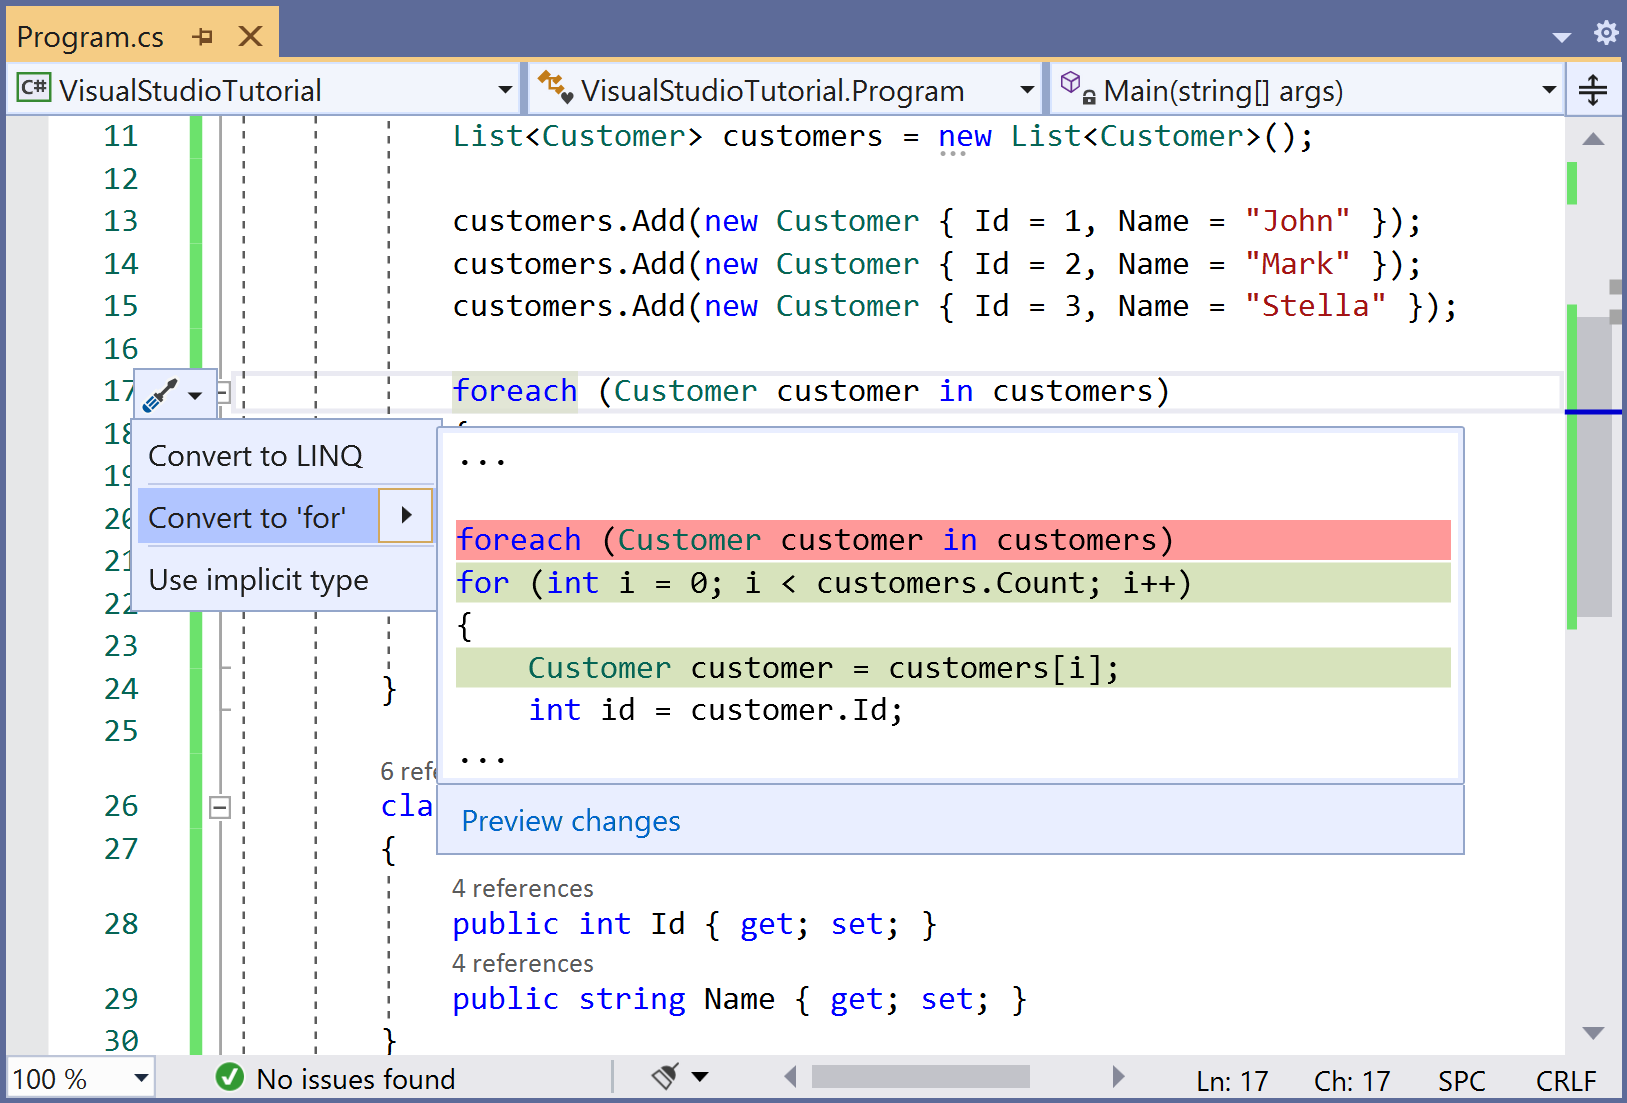Screen dimensions: 1627x1103
Task: Click the 'public string Name' property line
Action: click(739, 999)
